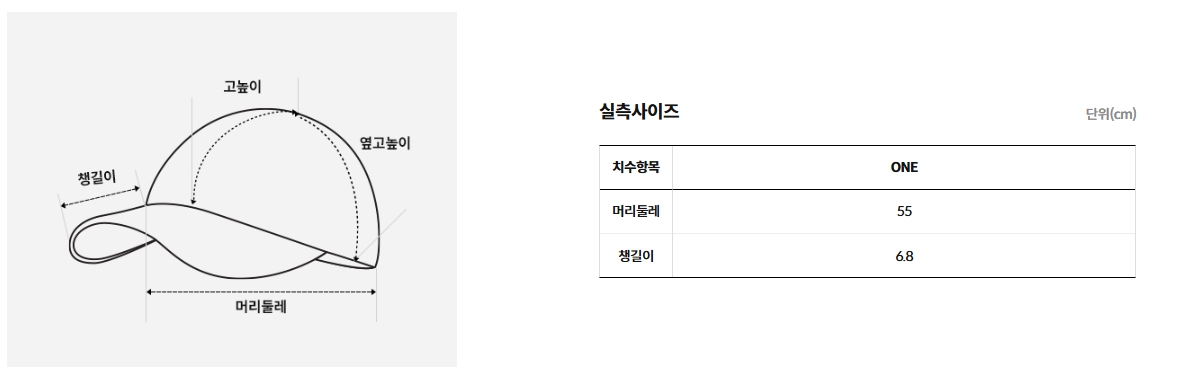Click the ONE size column header
The image size is (1186, 377).
coord(904,167)
